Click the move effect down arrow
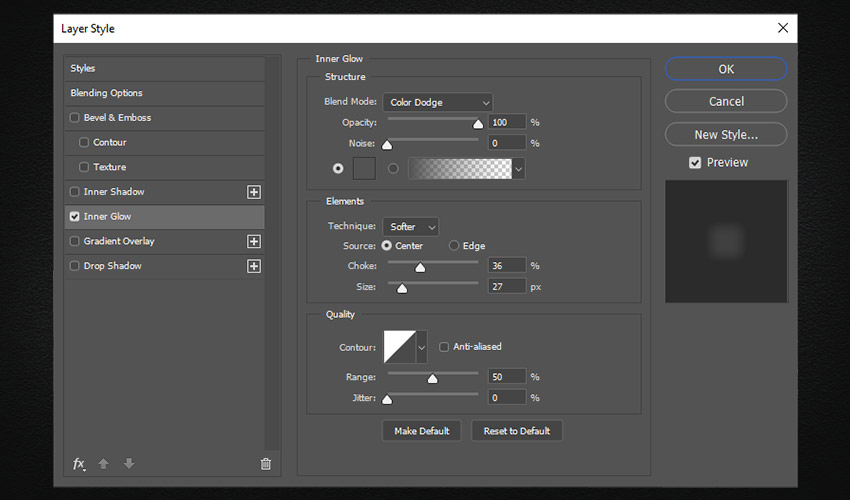Viewport: 850px width, 500px height. point(128,464)
